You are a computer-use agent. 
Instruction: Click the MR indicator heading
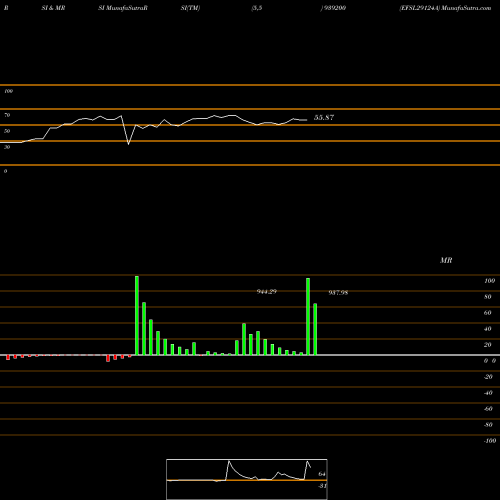coord(446,260)
